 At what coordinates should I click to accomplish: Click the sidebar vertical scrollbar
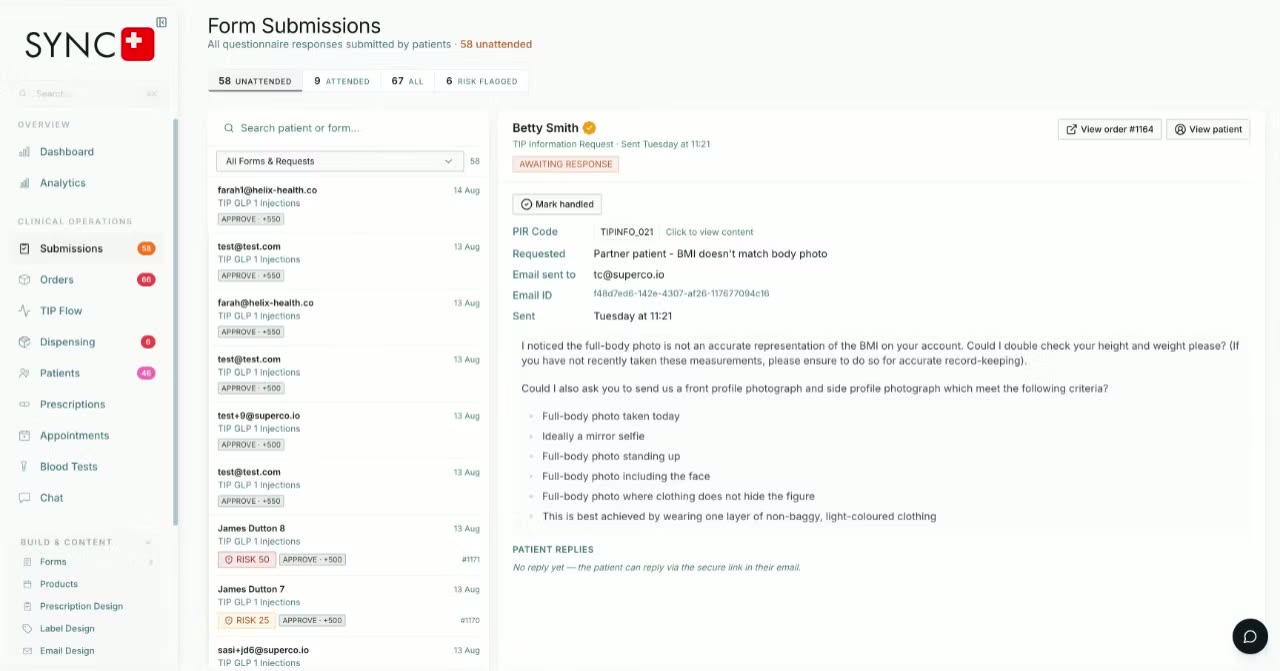coord(176,322)
